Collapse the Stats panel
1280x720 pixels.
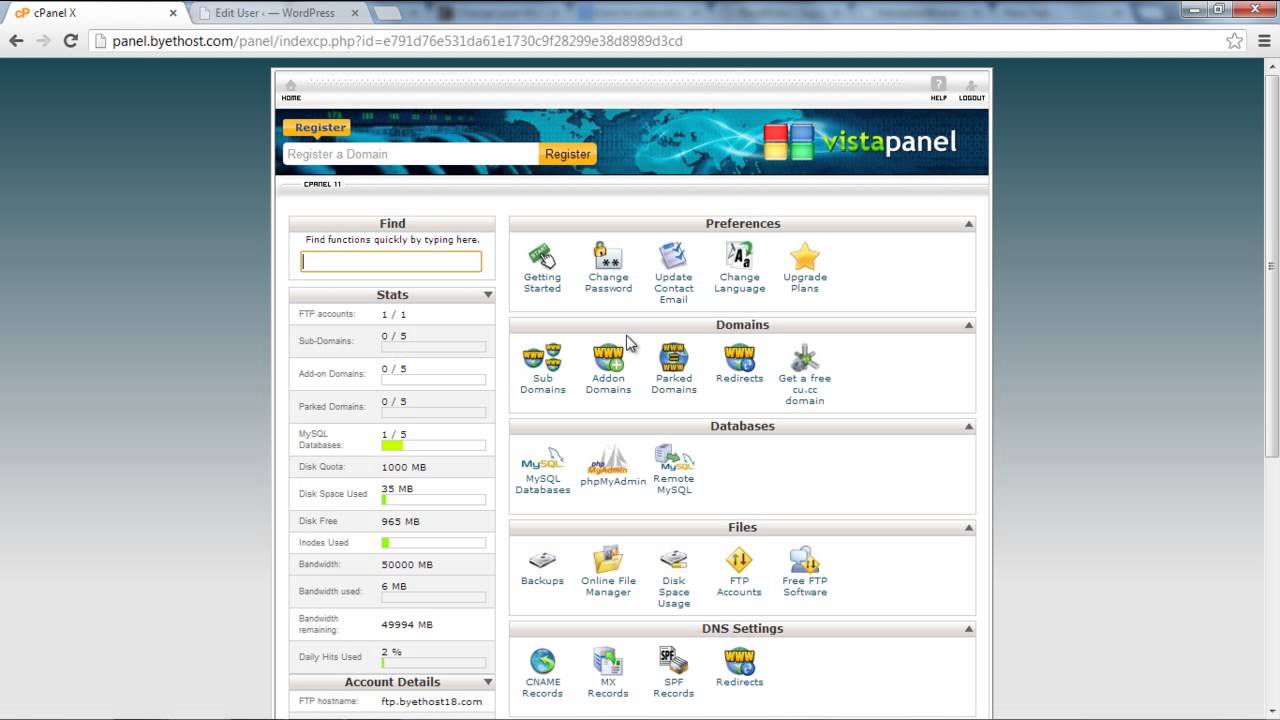(x=488, y=295)
